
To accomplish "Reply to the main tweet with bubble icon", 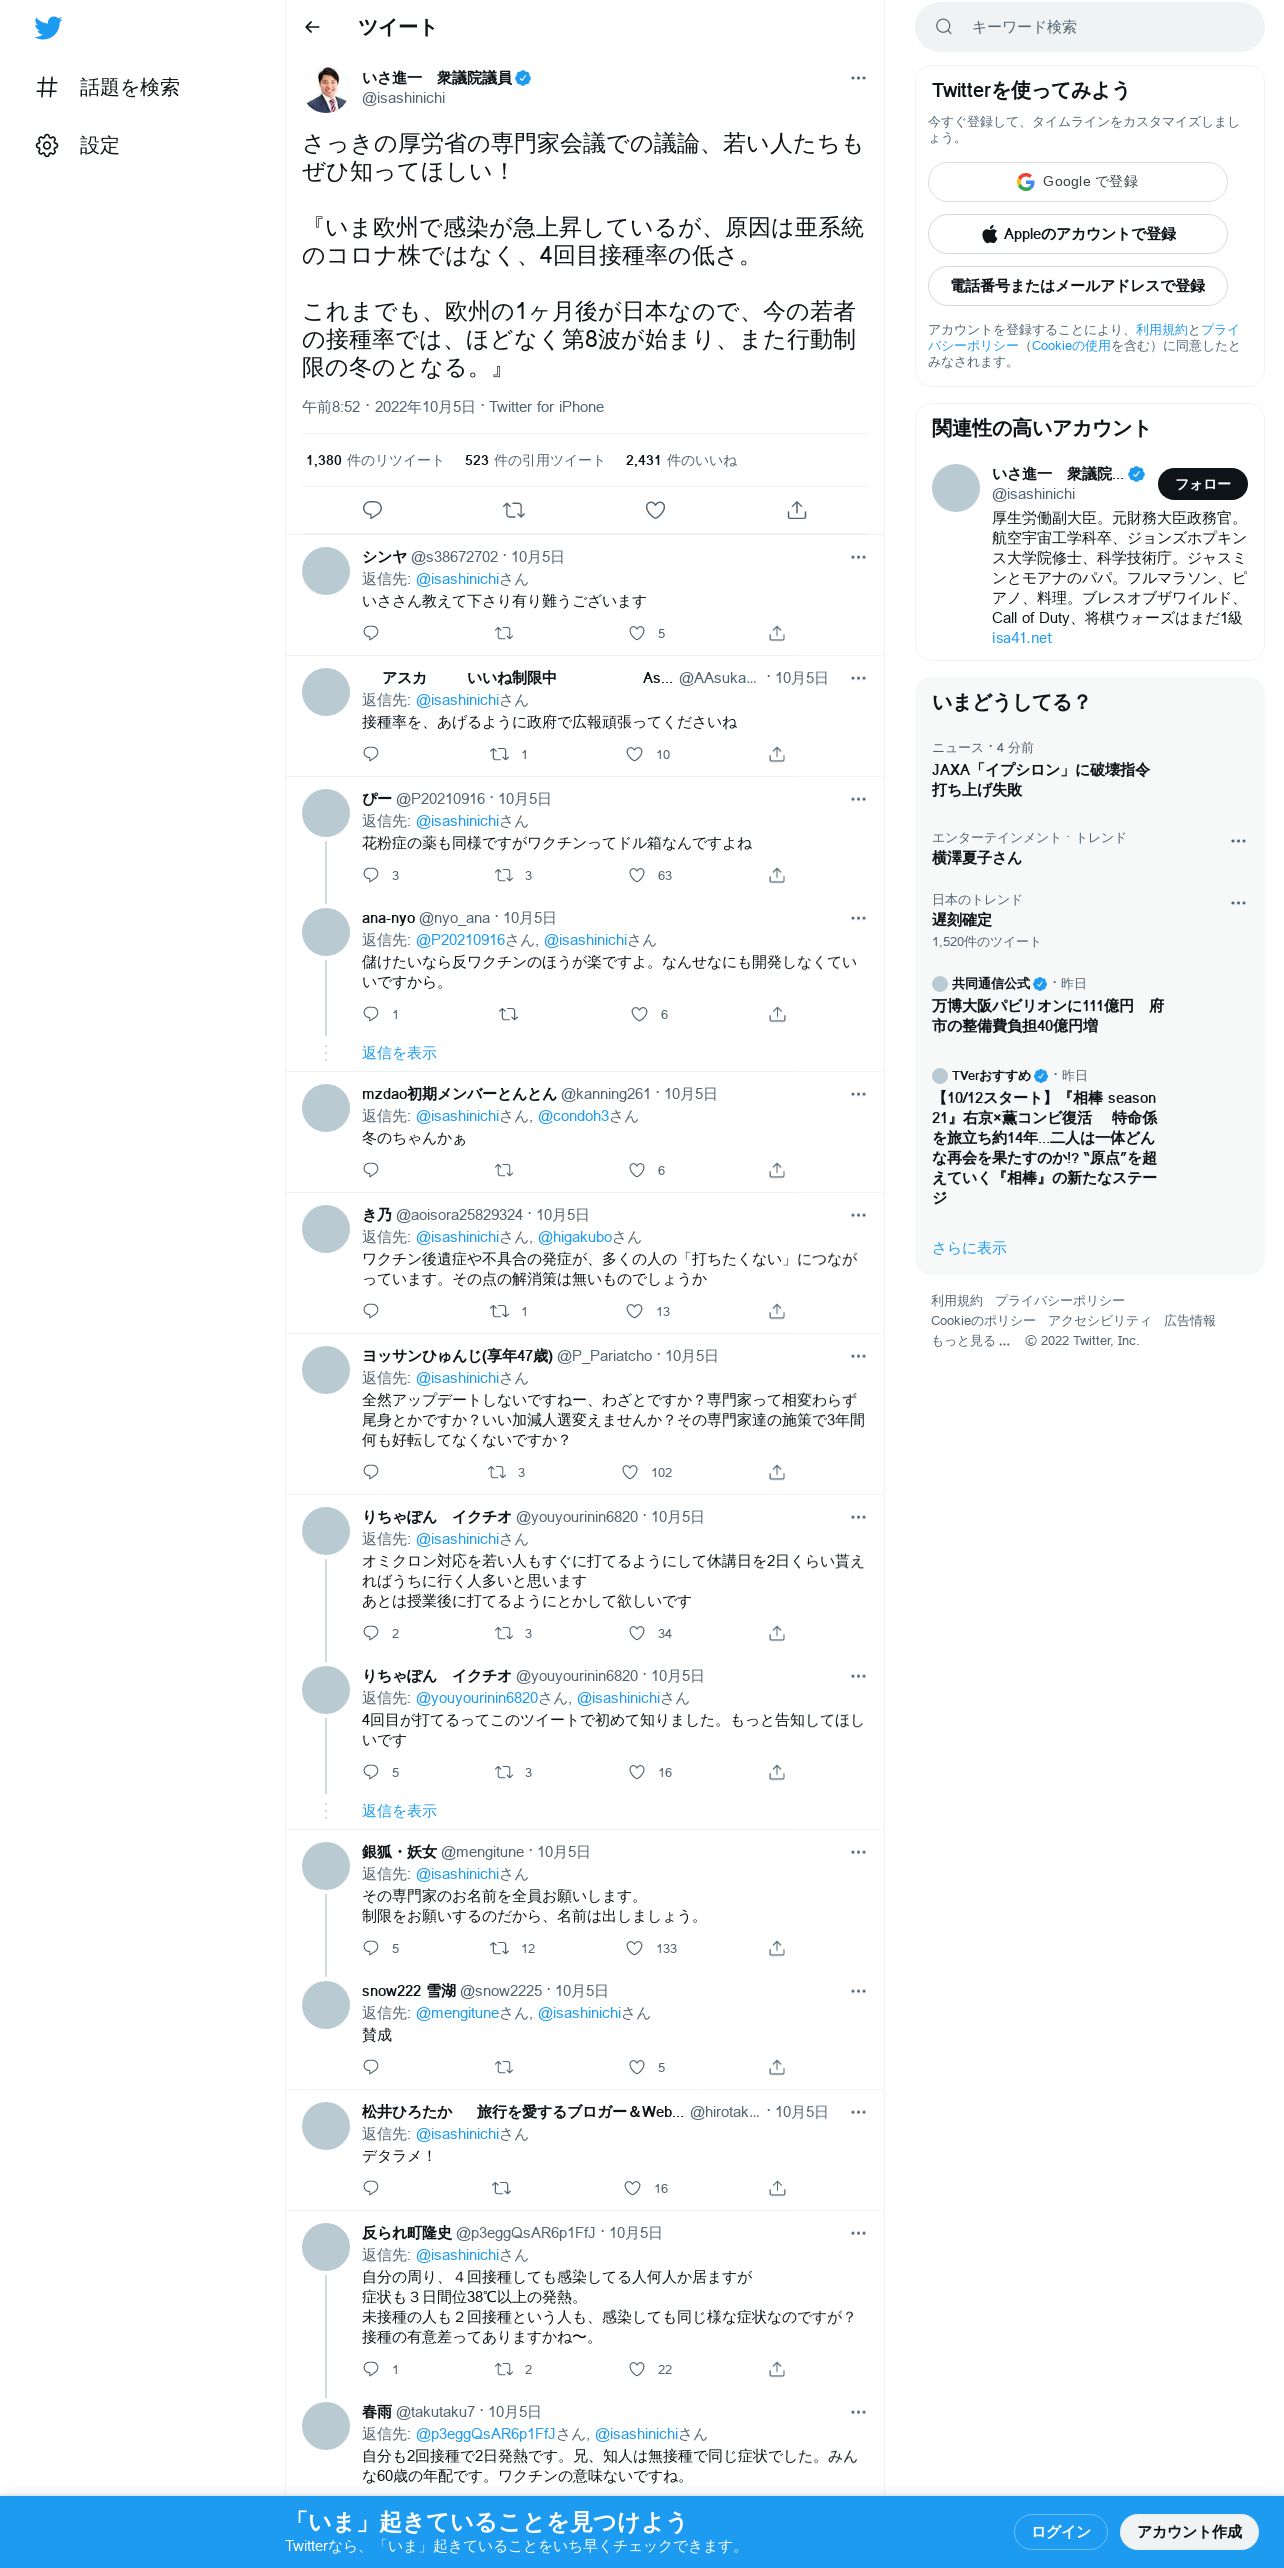I will click(x=372, y=510).
